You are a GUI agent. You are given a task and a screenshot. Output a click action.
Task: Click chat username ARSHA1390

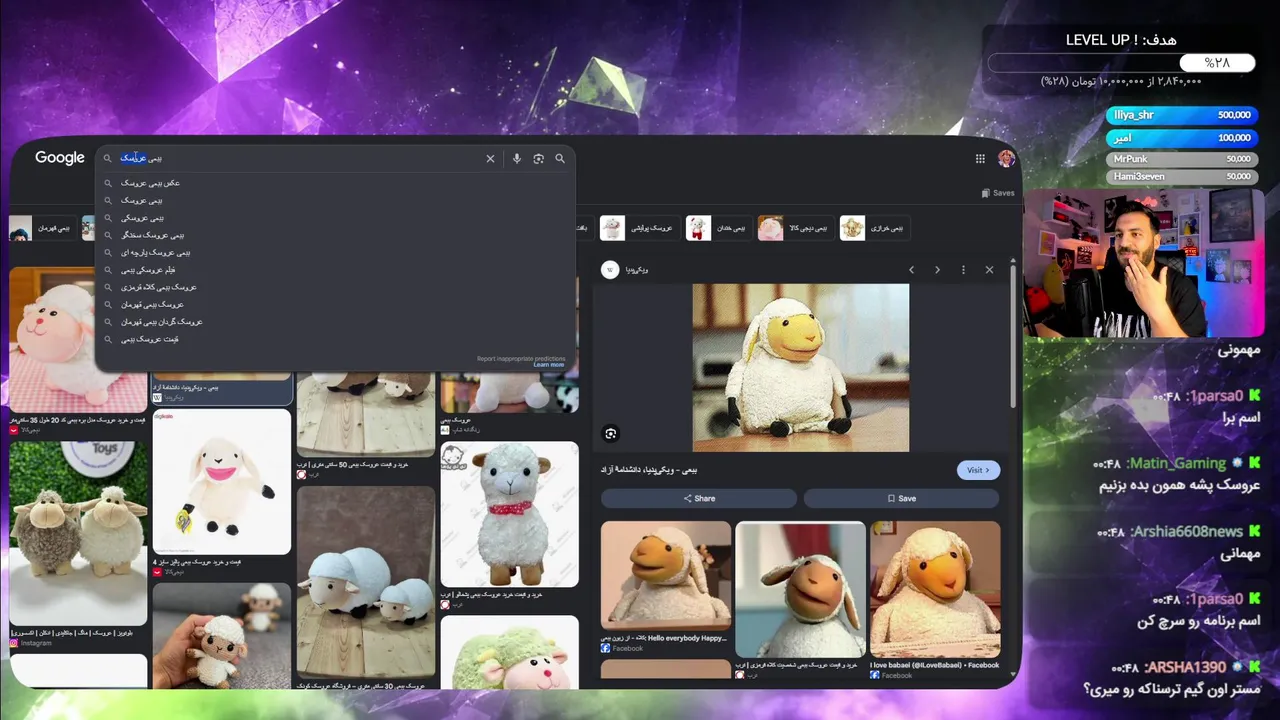click(1186, 667)
